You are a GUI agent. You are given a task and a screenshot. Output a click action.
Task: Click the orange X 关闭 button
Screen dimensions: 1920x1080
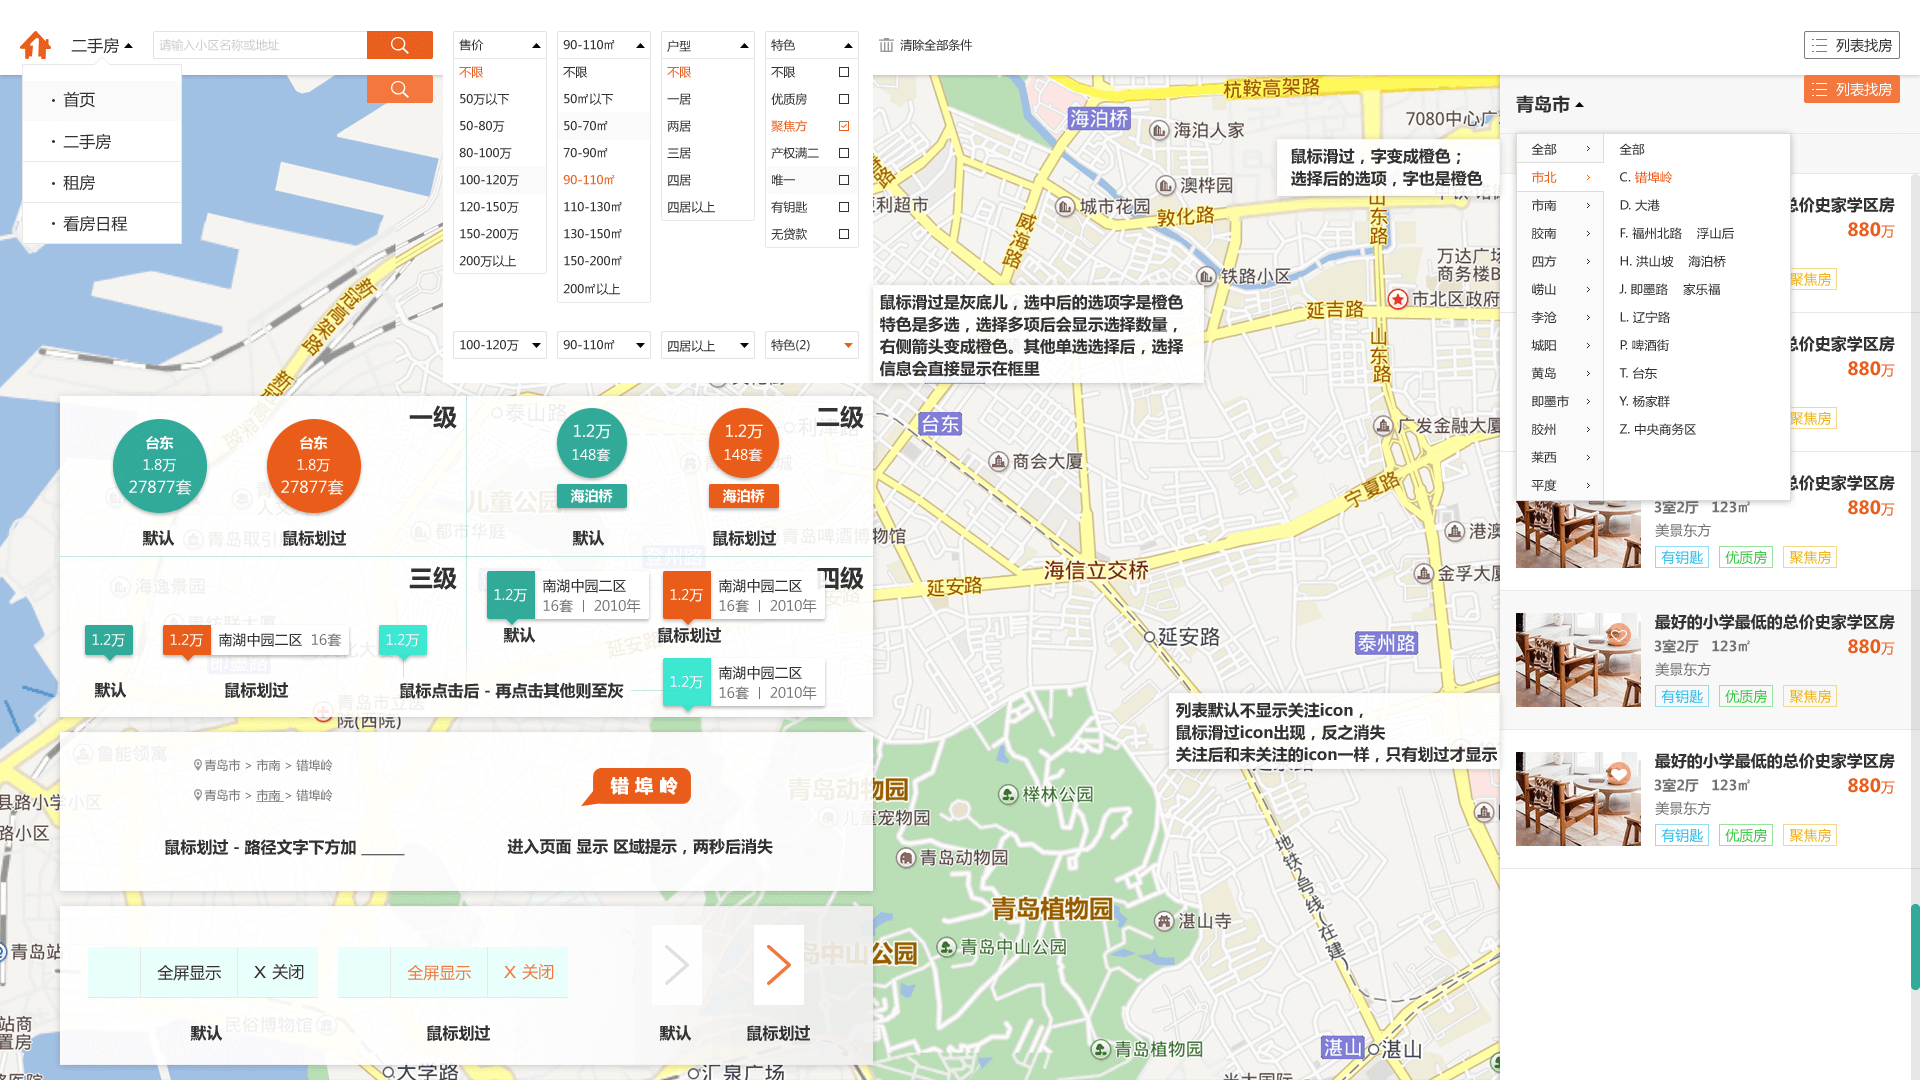point(528,972)
